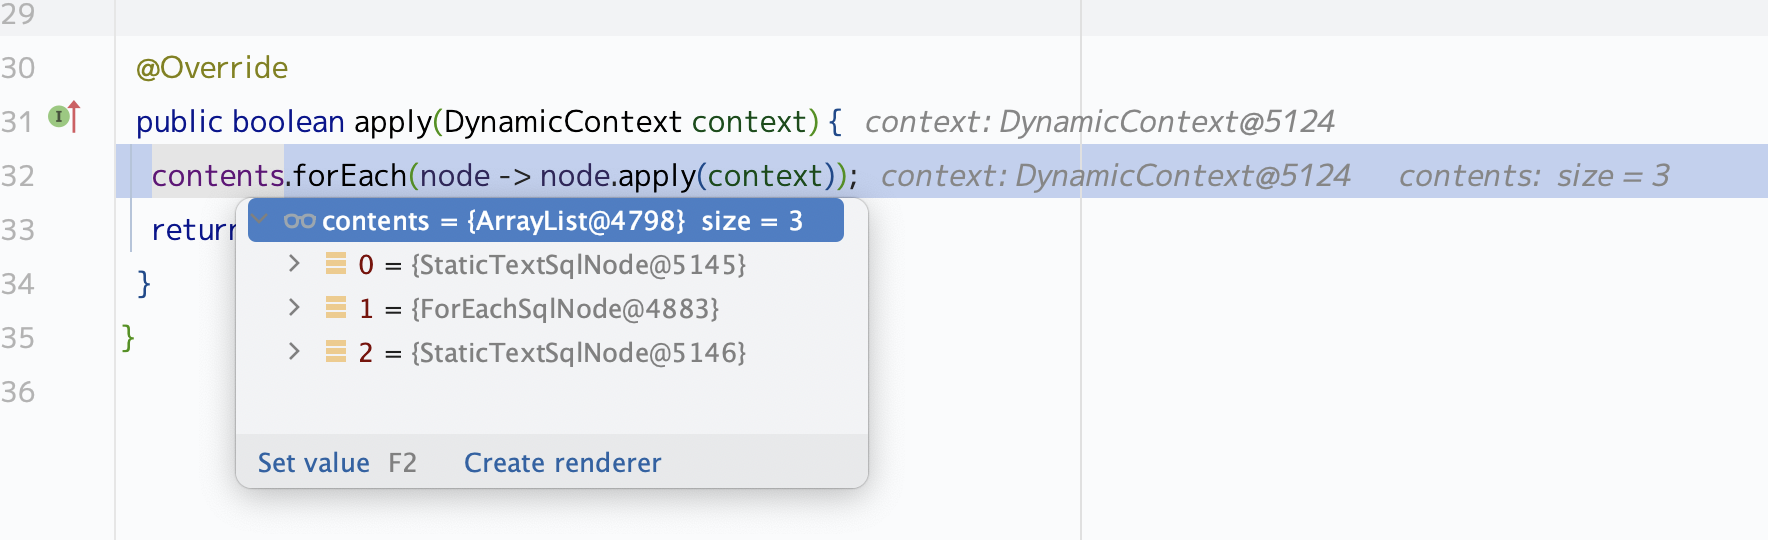Expand the ForEachSqlNode@4883 element

pyautogui.click(x=294, y=308)
